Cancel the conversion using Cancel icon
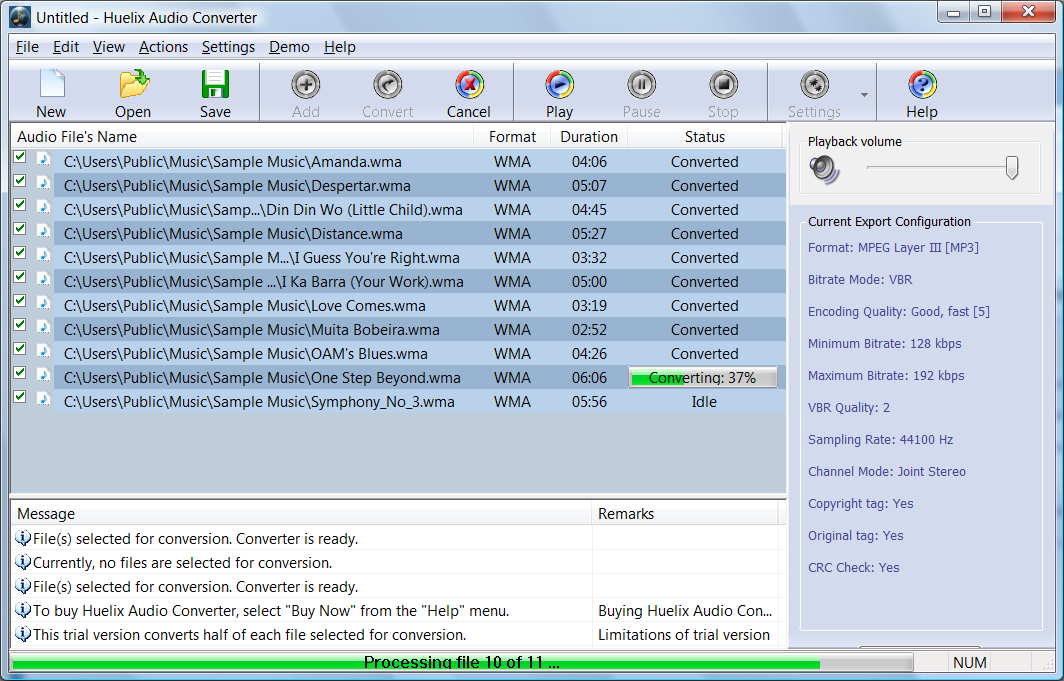The image size is (1064, 681). [469, 86]
